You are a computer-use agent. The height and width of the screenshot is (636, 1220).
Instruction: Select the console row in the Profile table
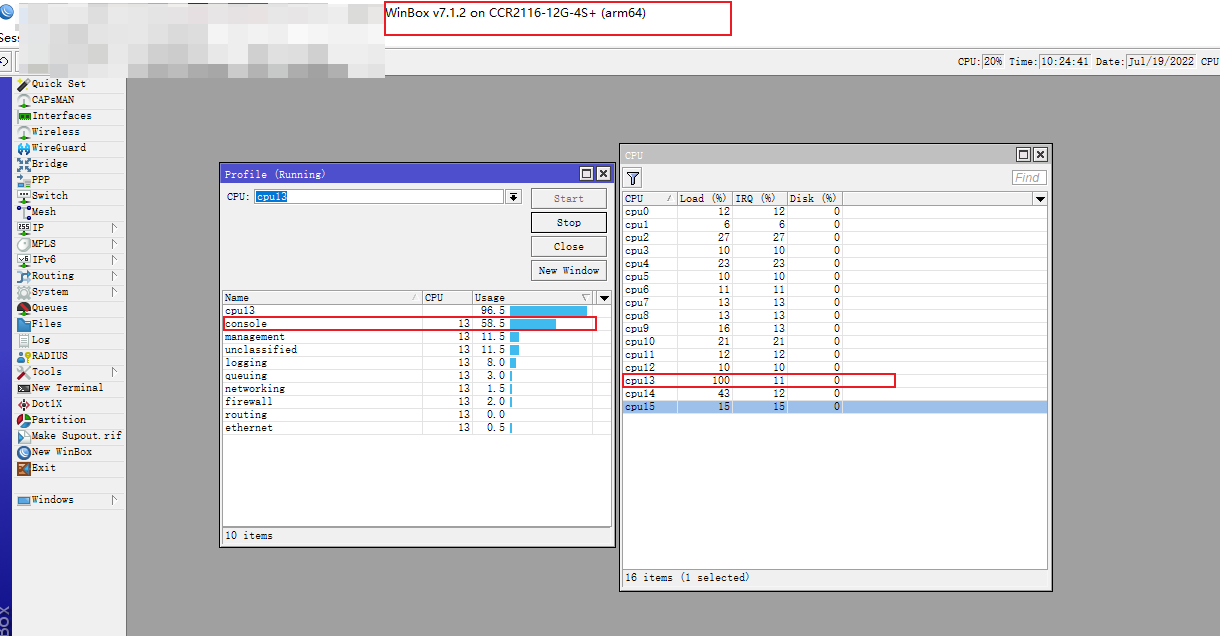click(408, 324)
